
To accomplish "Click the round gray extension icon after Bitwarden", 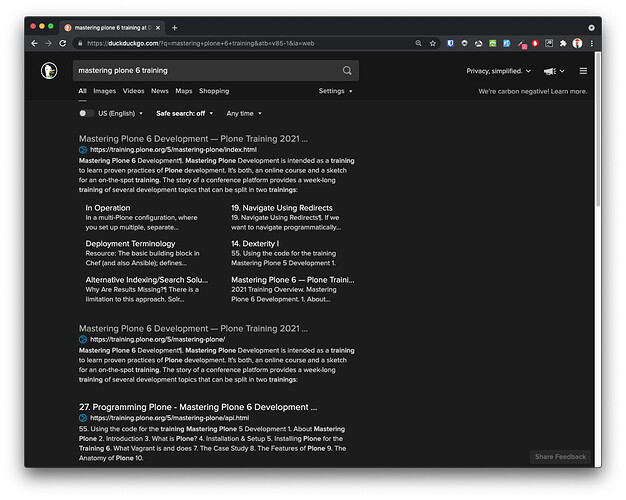I will pos(464,43).
